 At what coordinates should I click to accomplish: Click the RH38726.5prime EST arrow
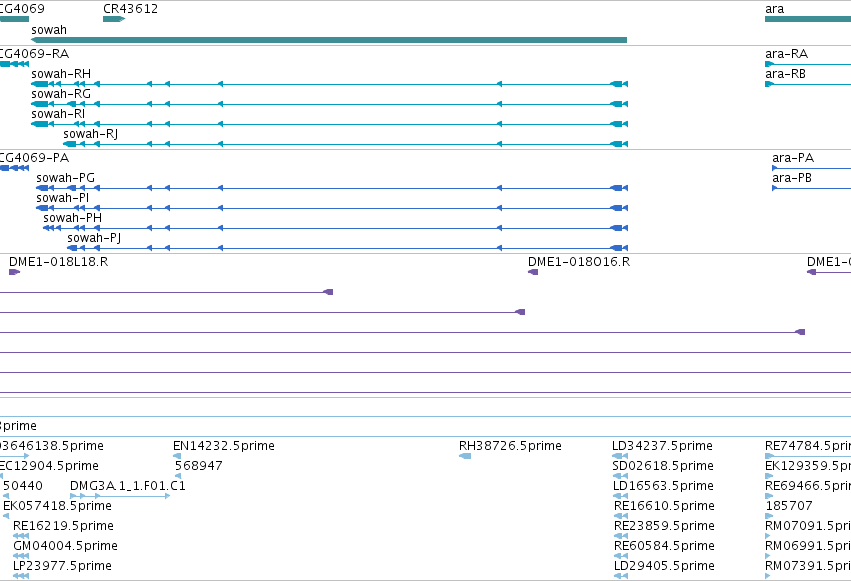(465, 456)
